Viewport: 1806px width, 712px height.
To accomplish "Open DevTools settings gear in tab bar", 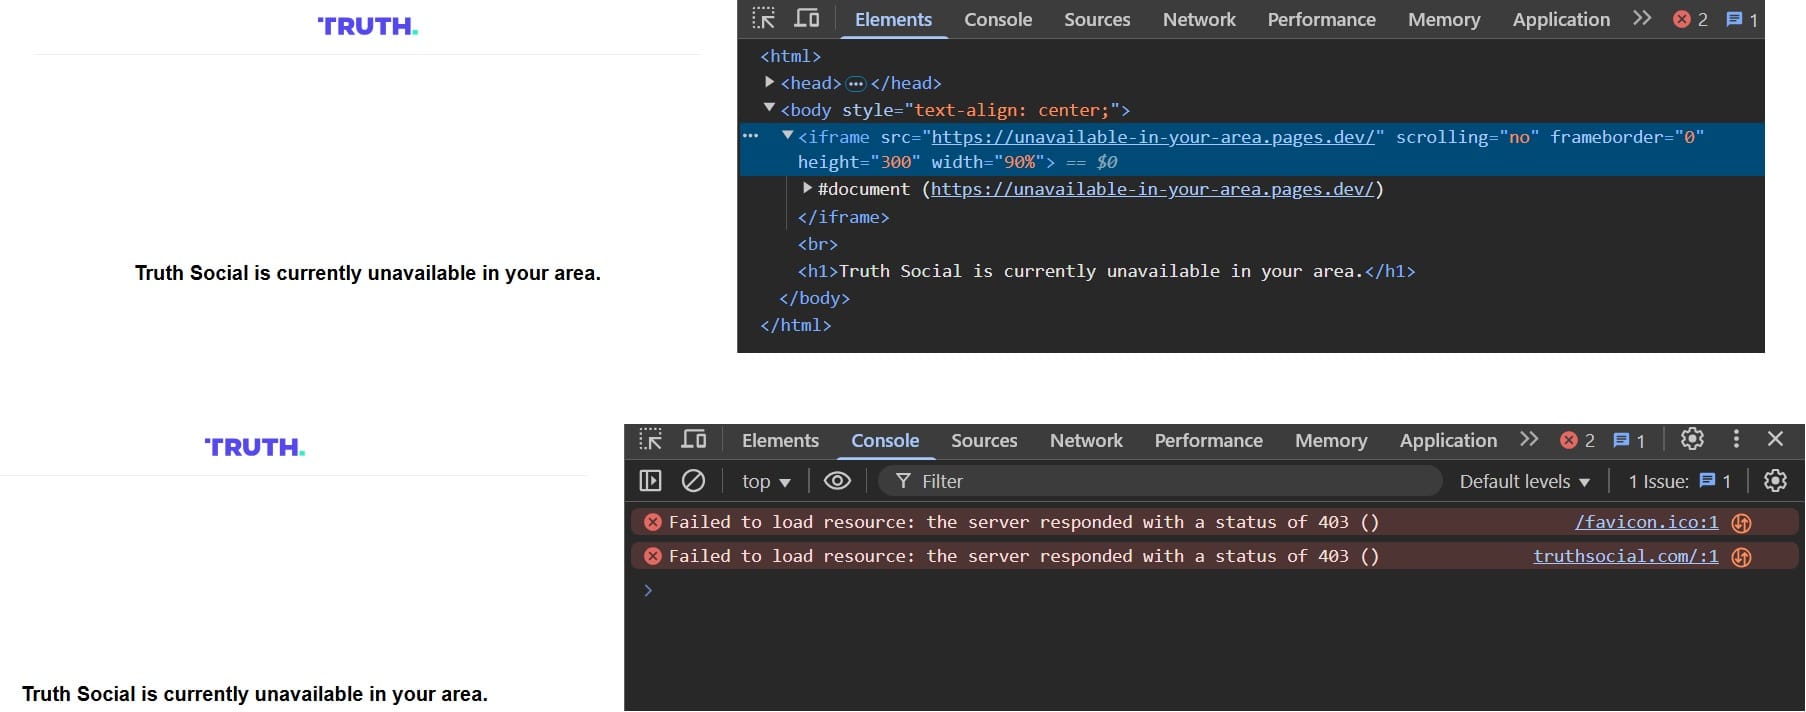I will 1692,439.
